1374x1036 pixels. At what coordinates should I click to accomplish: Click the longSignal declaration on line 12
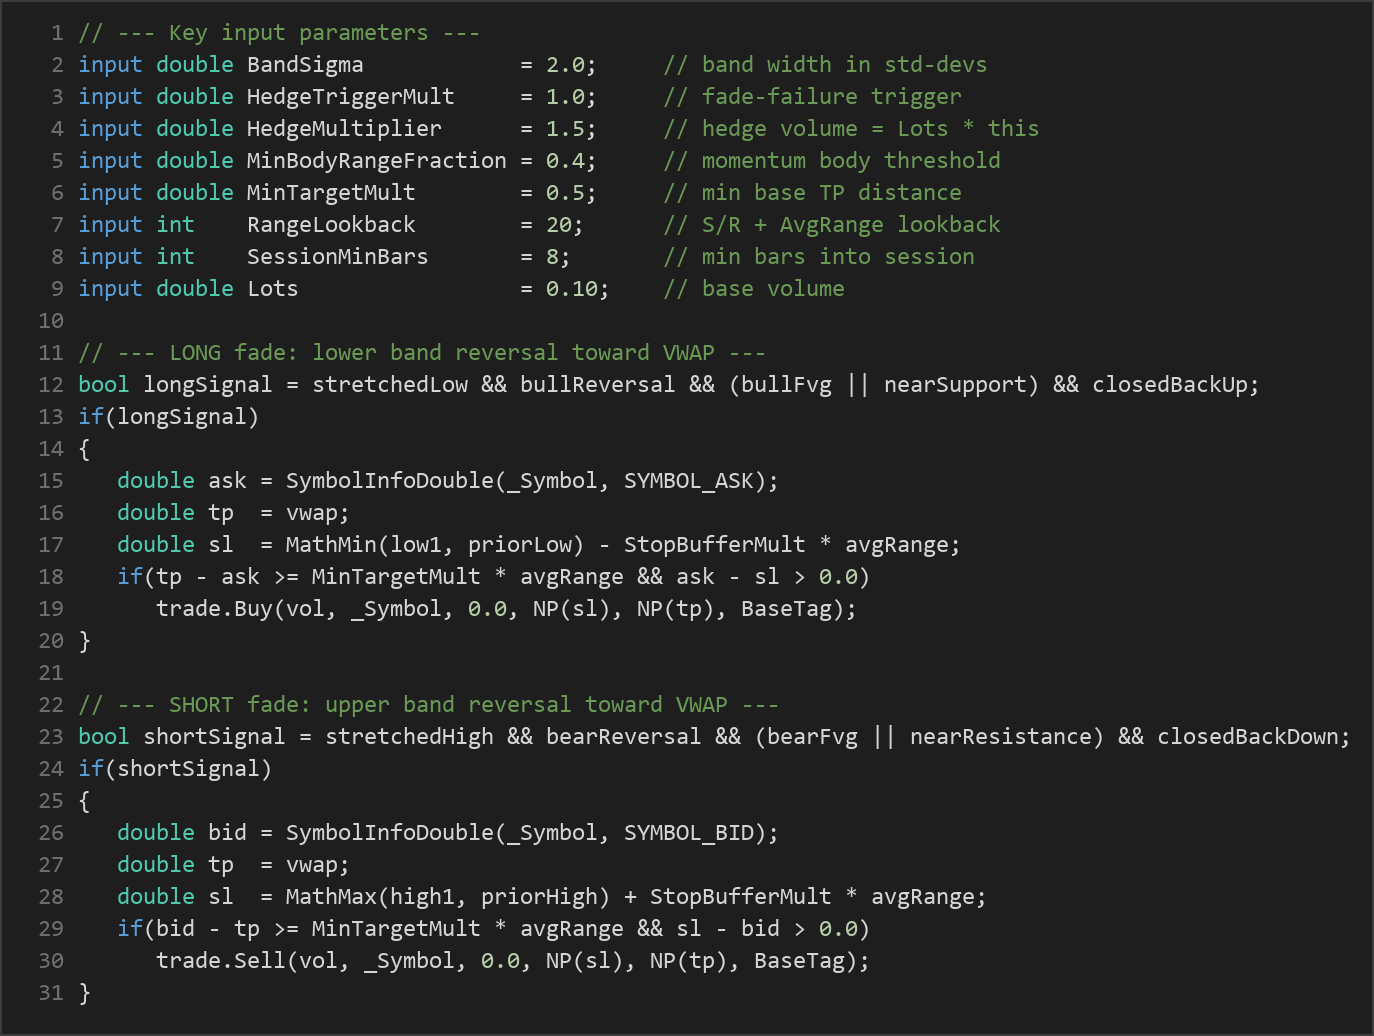pos(207,385)
